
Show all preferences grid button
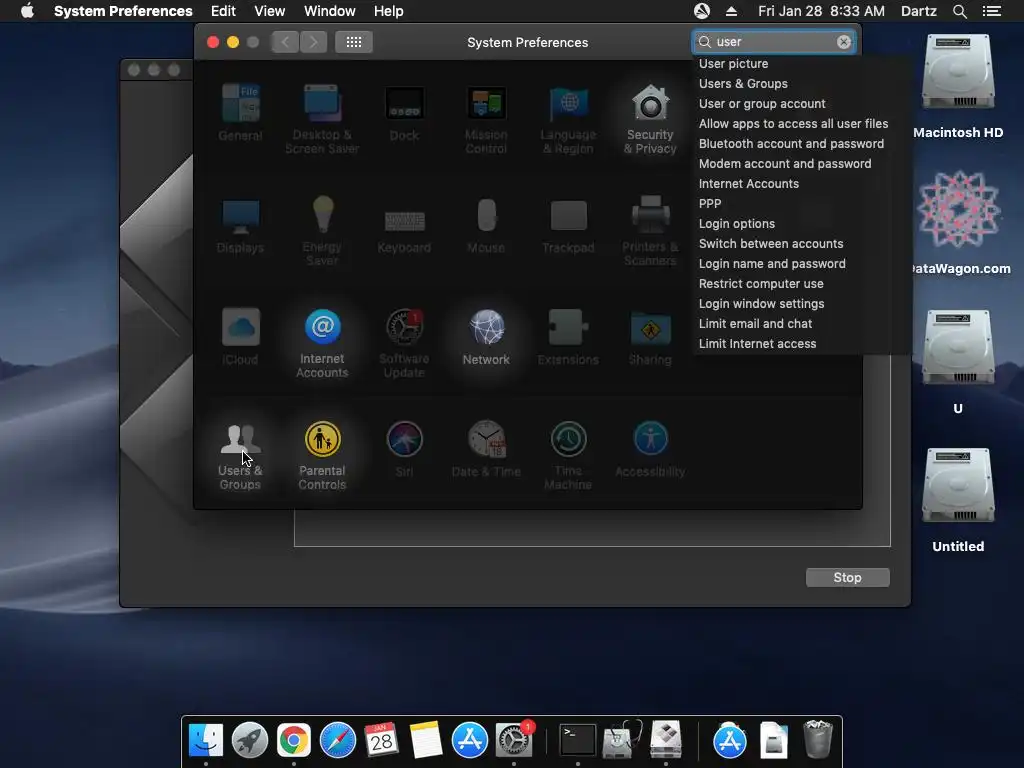354,42
